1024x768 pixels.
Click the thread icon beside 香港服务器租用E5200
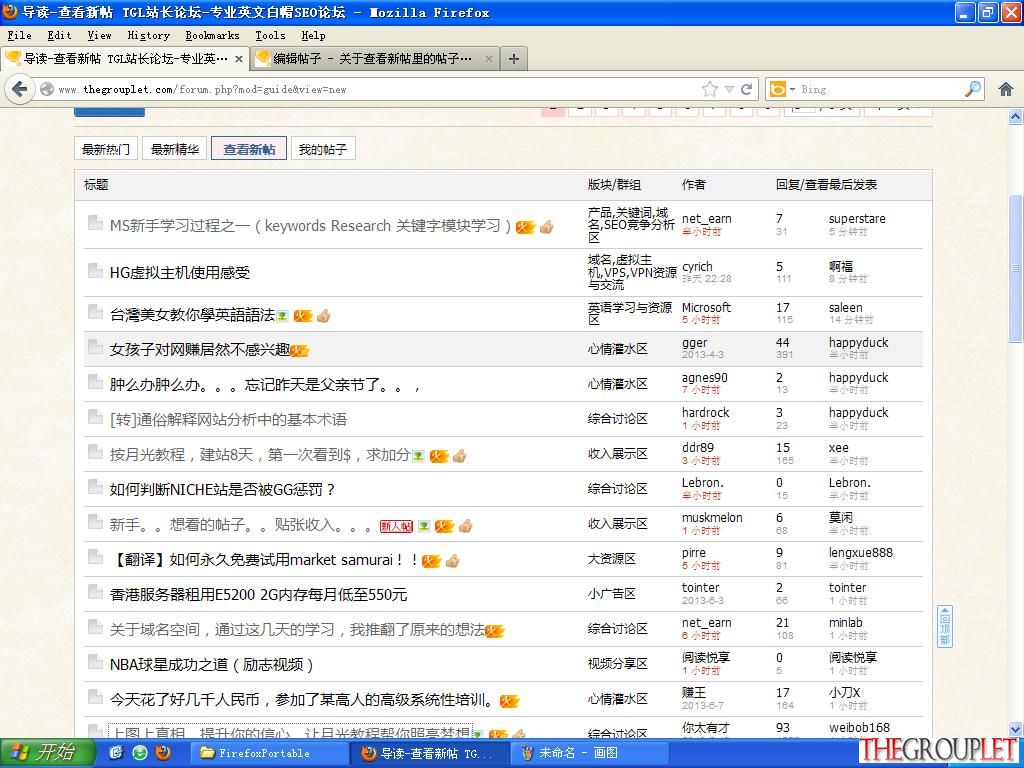[x=95, y=592]
